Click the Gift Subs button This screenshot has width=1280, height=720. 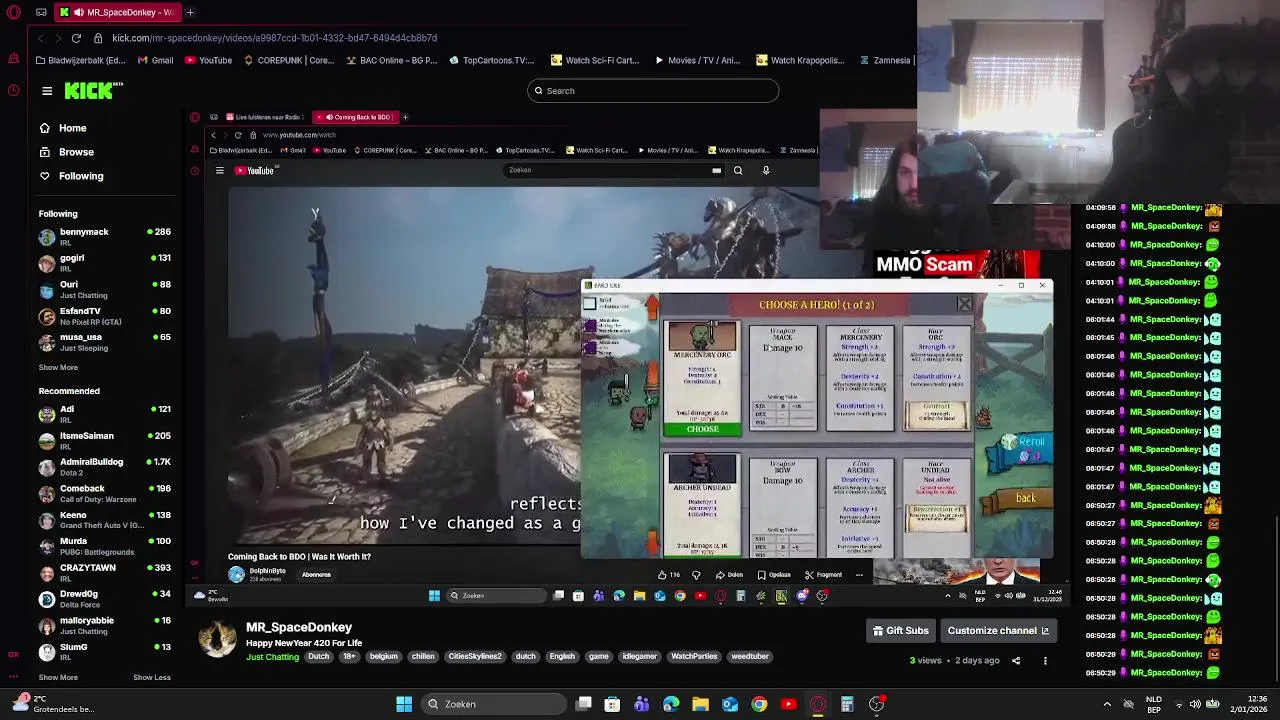pyautogui.click(x=901, y=631)
